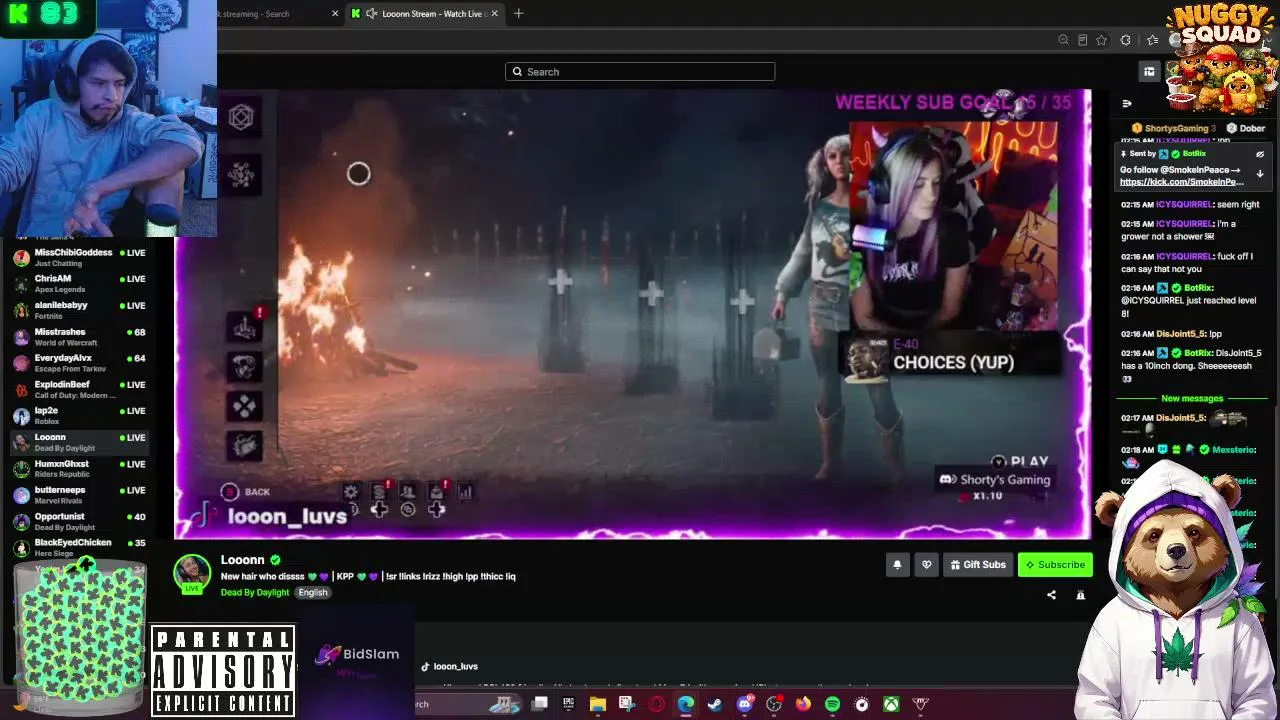Open the looon_luvs TikTok link
Screen dimensions: 1280x720
pos(449,666)
